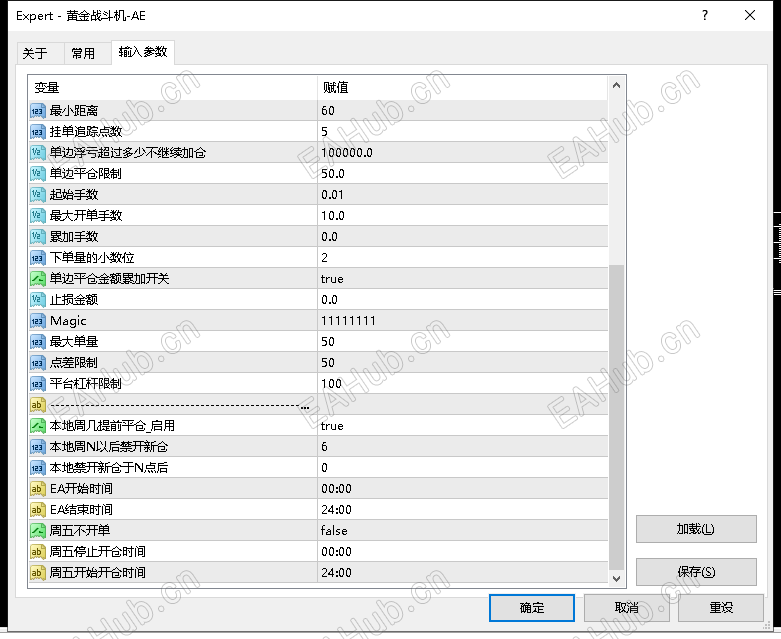Image resolution: width=781 pixels, height=639 pixels.
Task: Confirm with the 确定 button
Action: click(x=531, y=608)
